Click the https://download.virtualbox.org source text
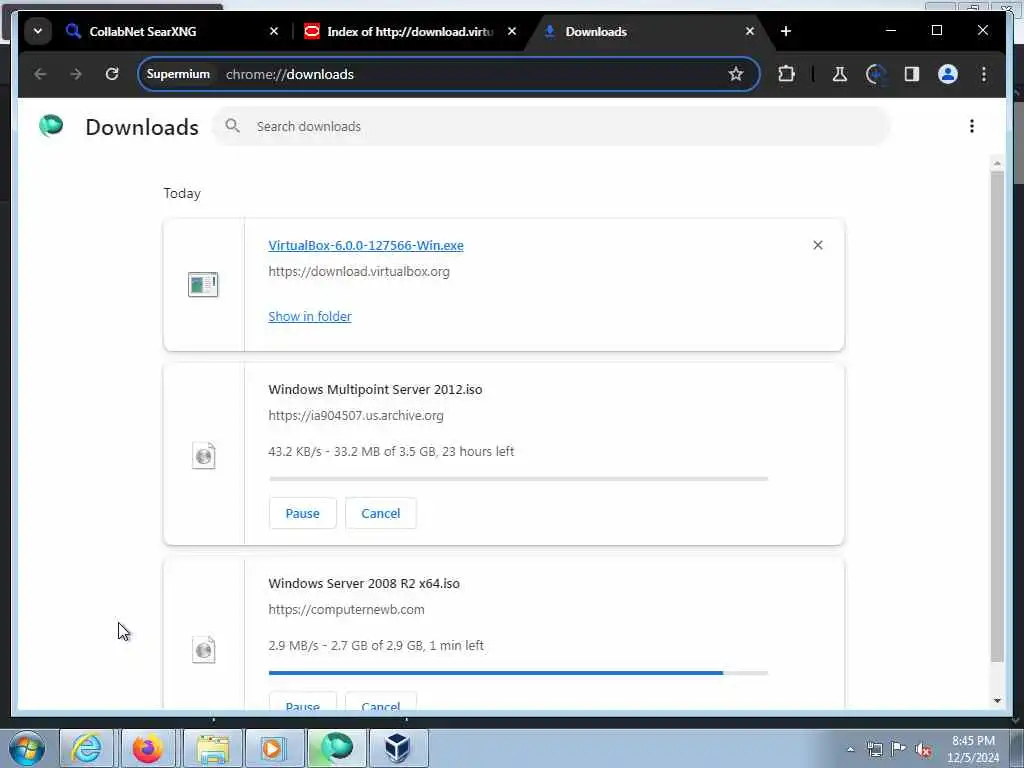This screenshot has height=768, width=1024. (x=359, y=271)
